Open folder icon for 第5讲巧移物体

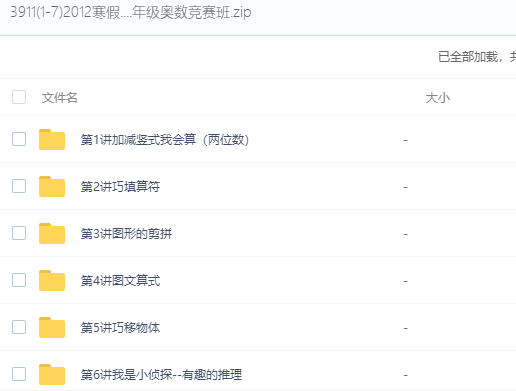(52, 327)
